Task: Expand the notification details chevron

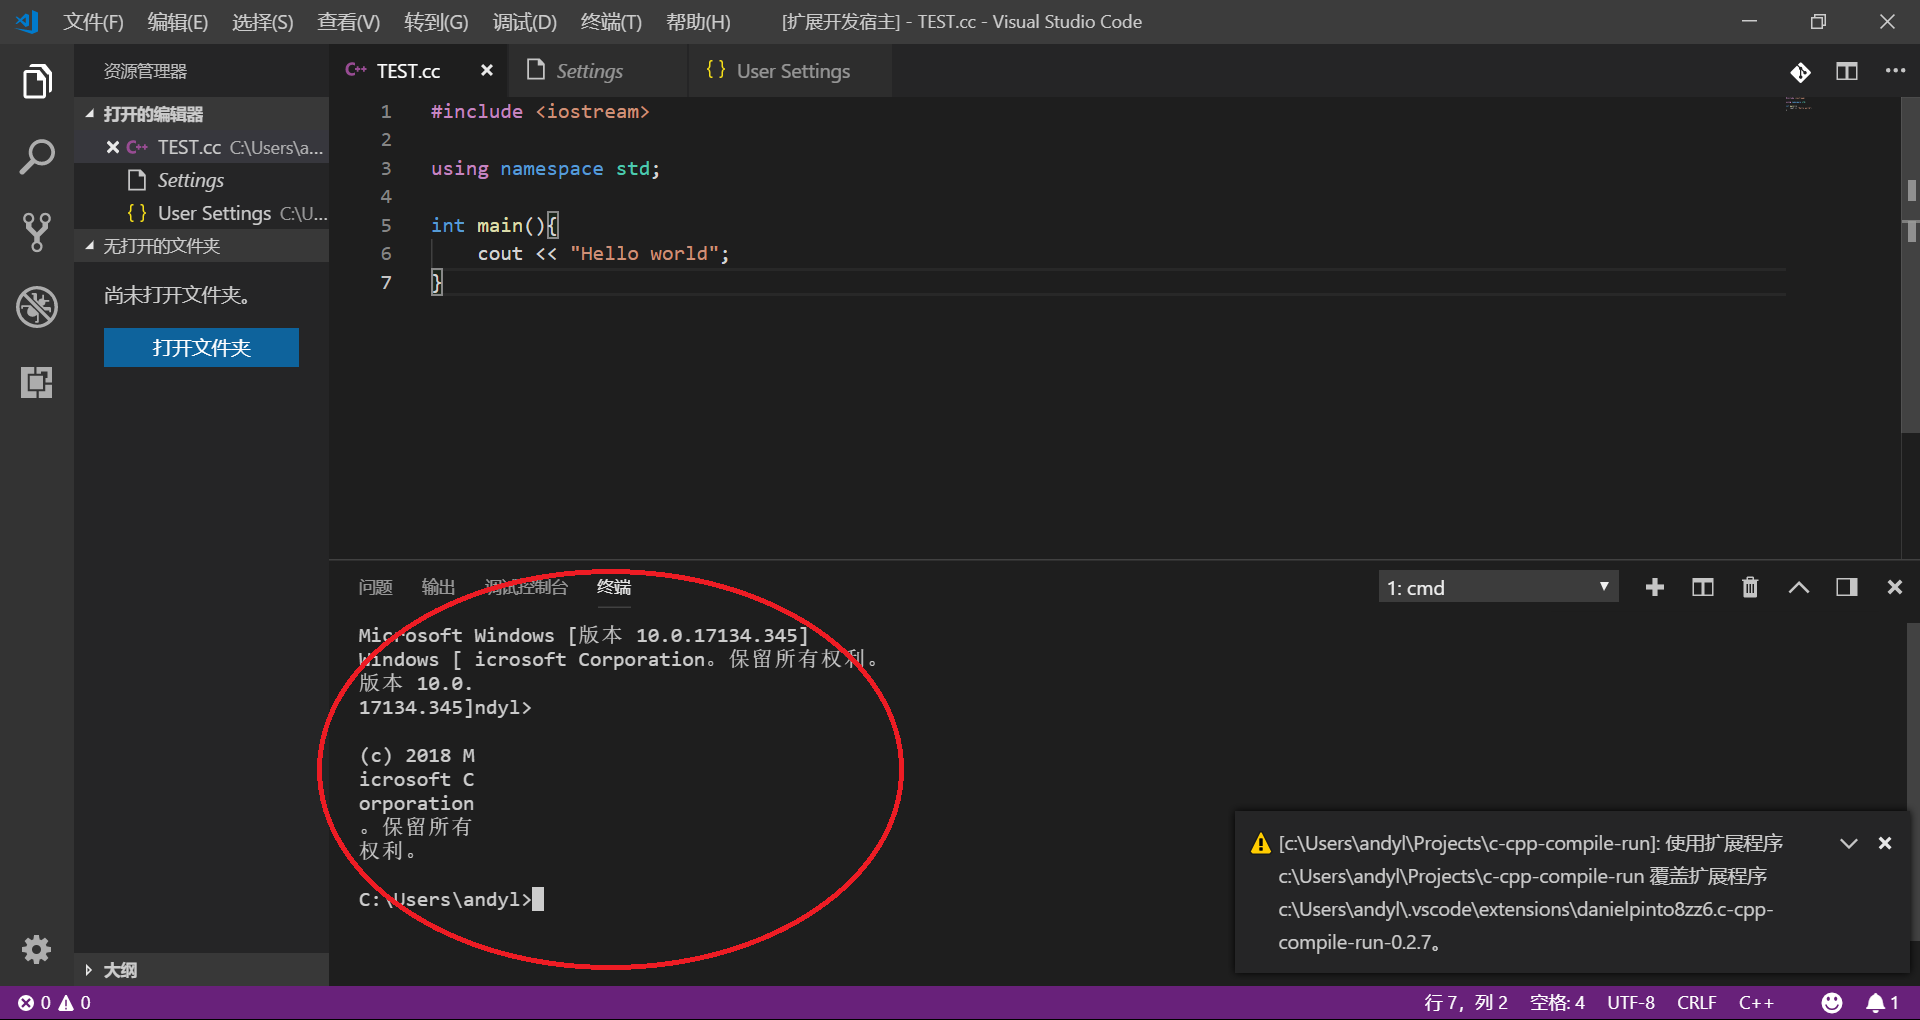Action: [x=1847, y=843]
